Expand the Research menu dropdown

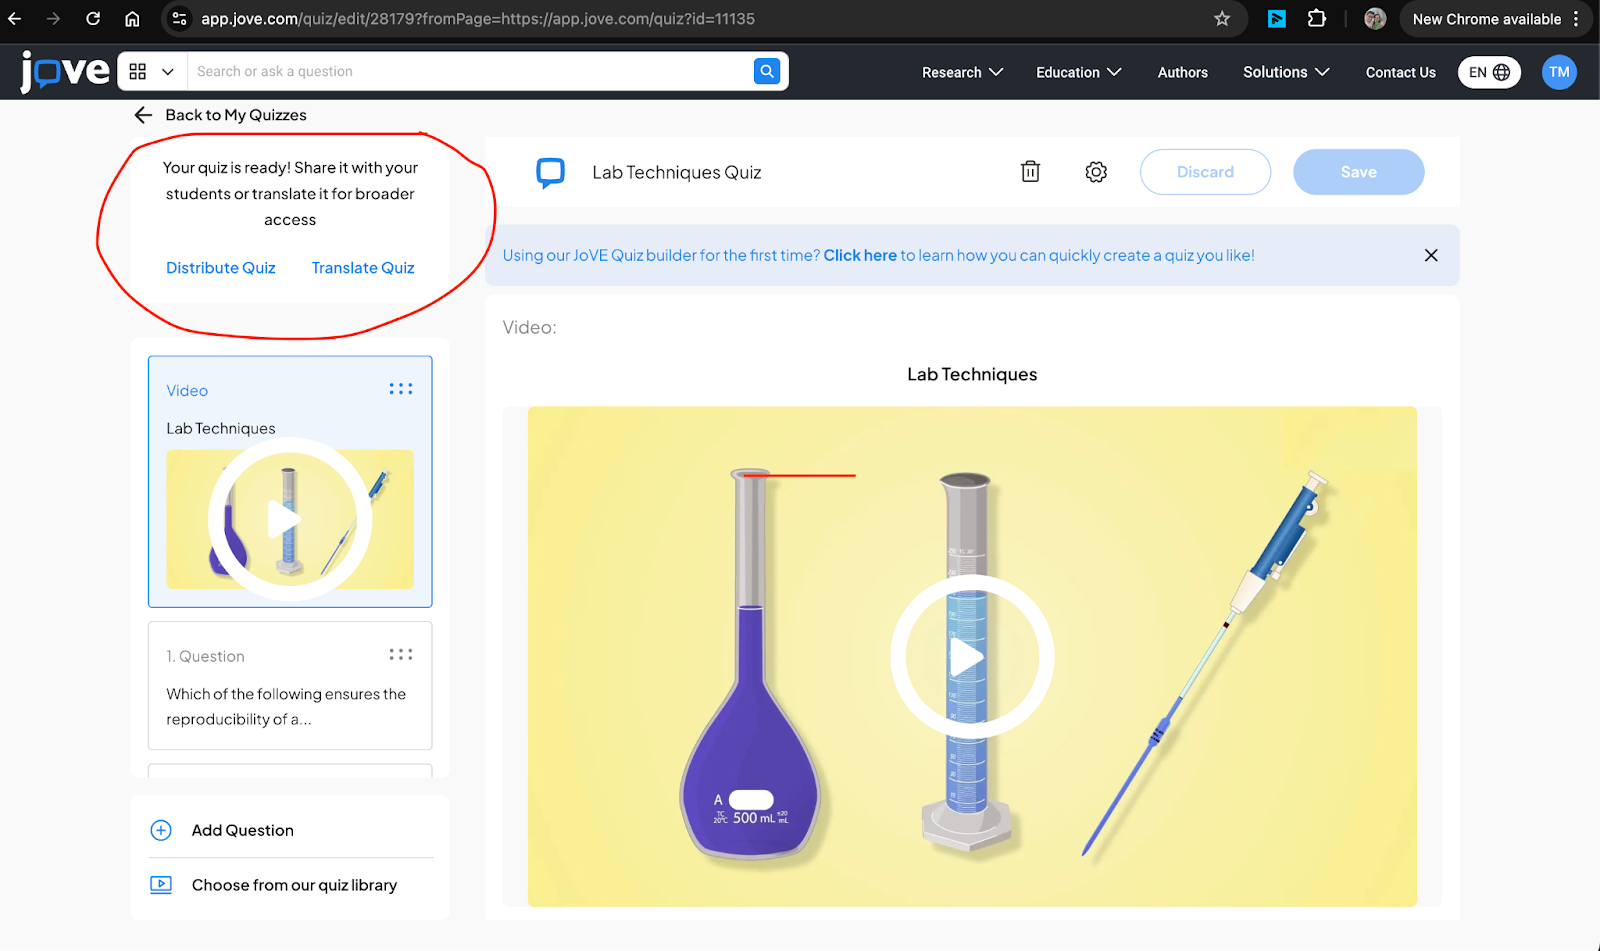point(962,72)
